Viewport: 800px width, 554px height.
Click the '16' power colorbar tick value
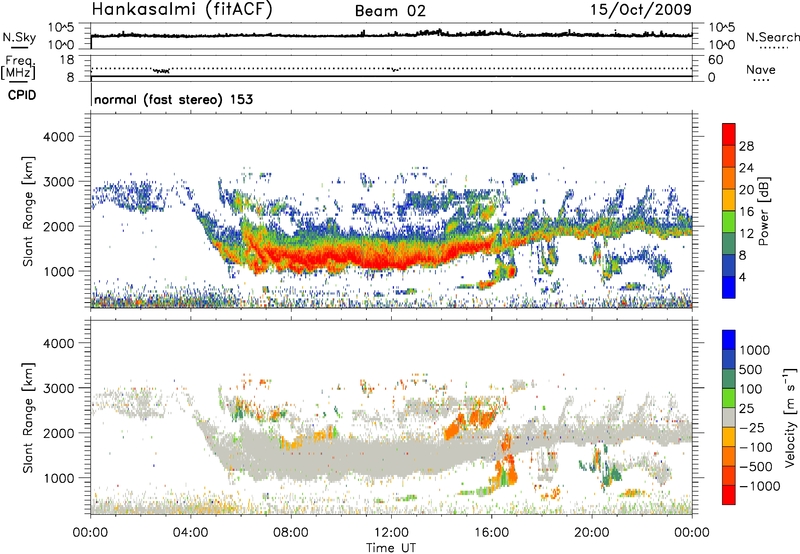pyautogui.click(x=746, y=211)
